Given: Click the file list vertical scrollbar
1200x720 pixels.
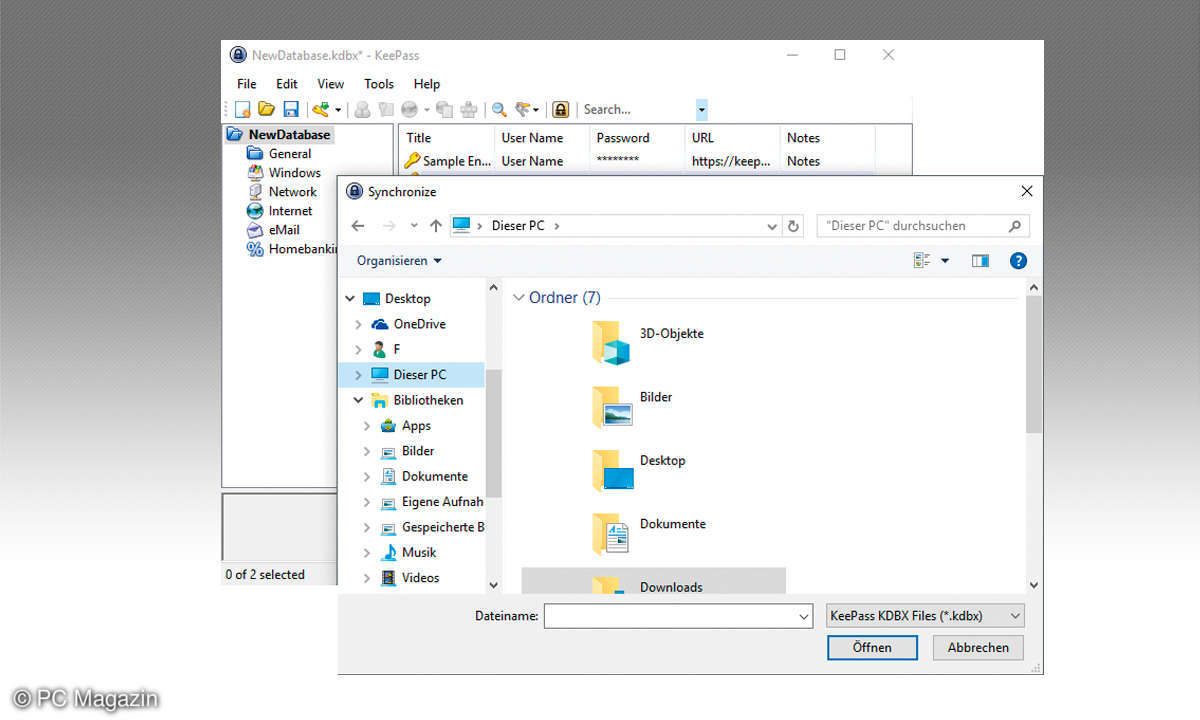Looking at the screenshot, I should point(1034,364).
